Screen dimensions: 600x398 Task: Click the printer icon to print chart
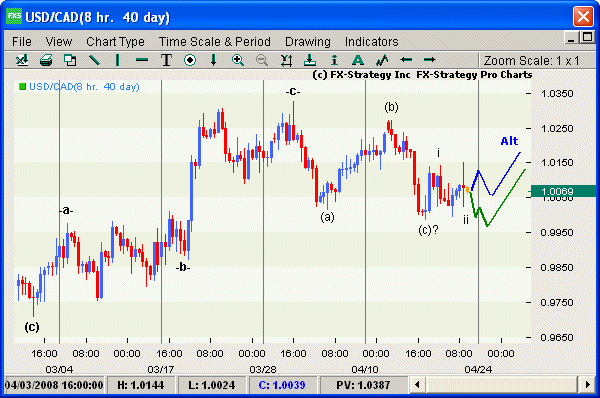(x=46, y=60)
